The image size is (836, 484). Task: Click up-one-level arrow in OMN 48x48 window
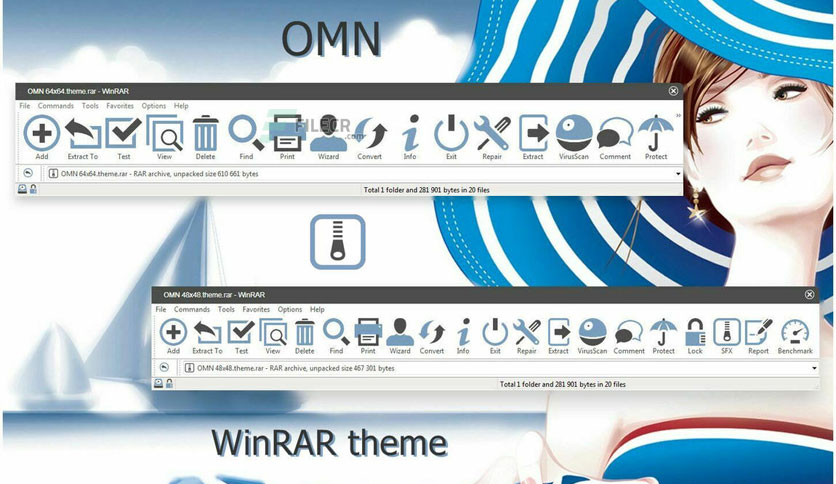164,367
